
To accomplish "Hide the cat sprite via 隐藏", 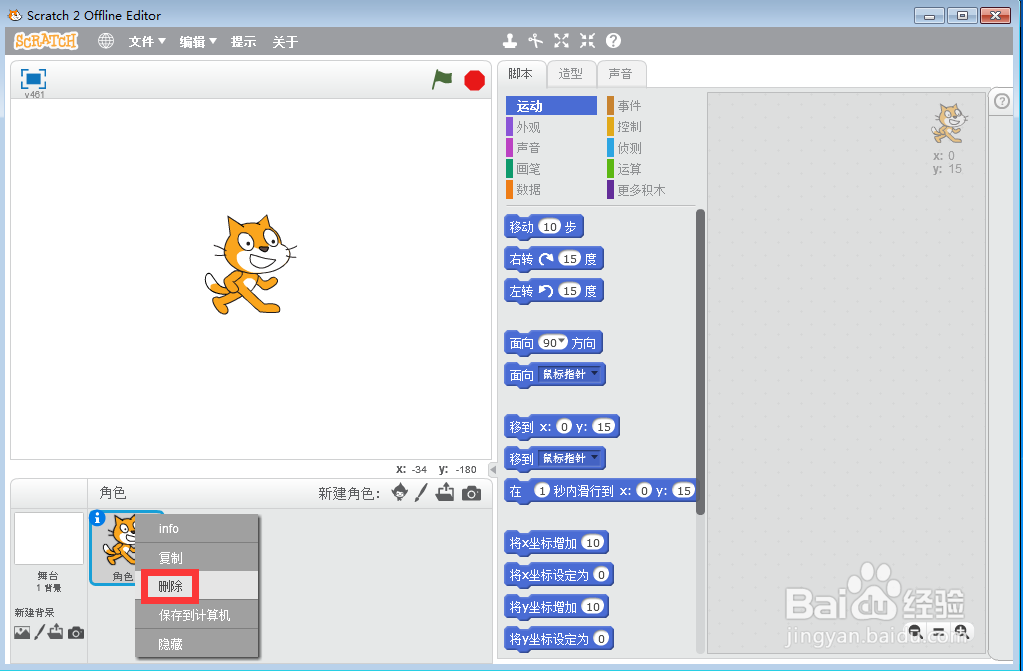I will (170, 644).
